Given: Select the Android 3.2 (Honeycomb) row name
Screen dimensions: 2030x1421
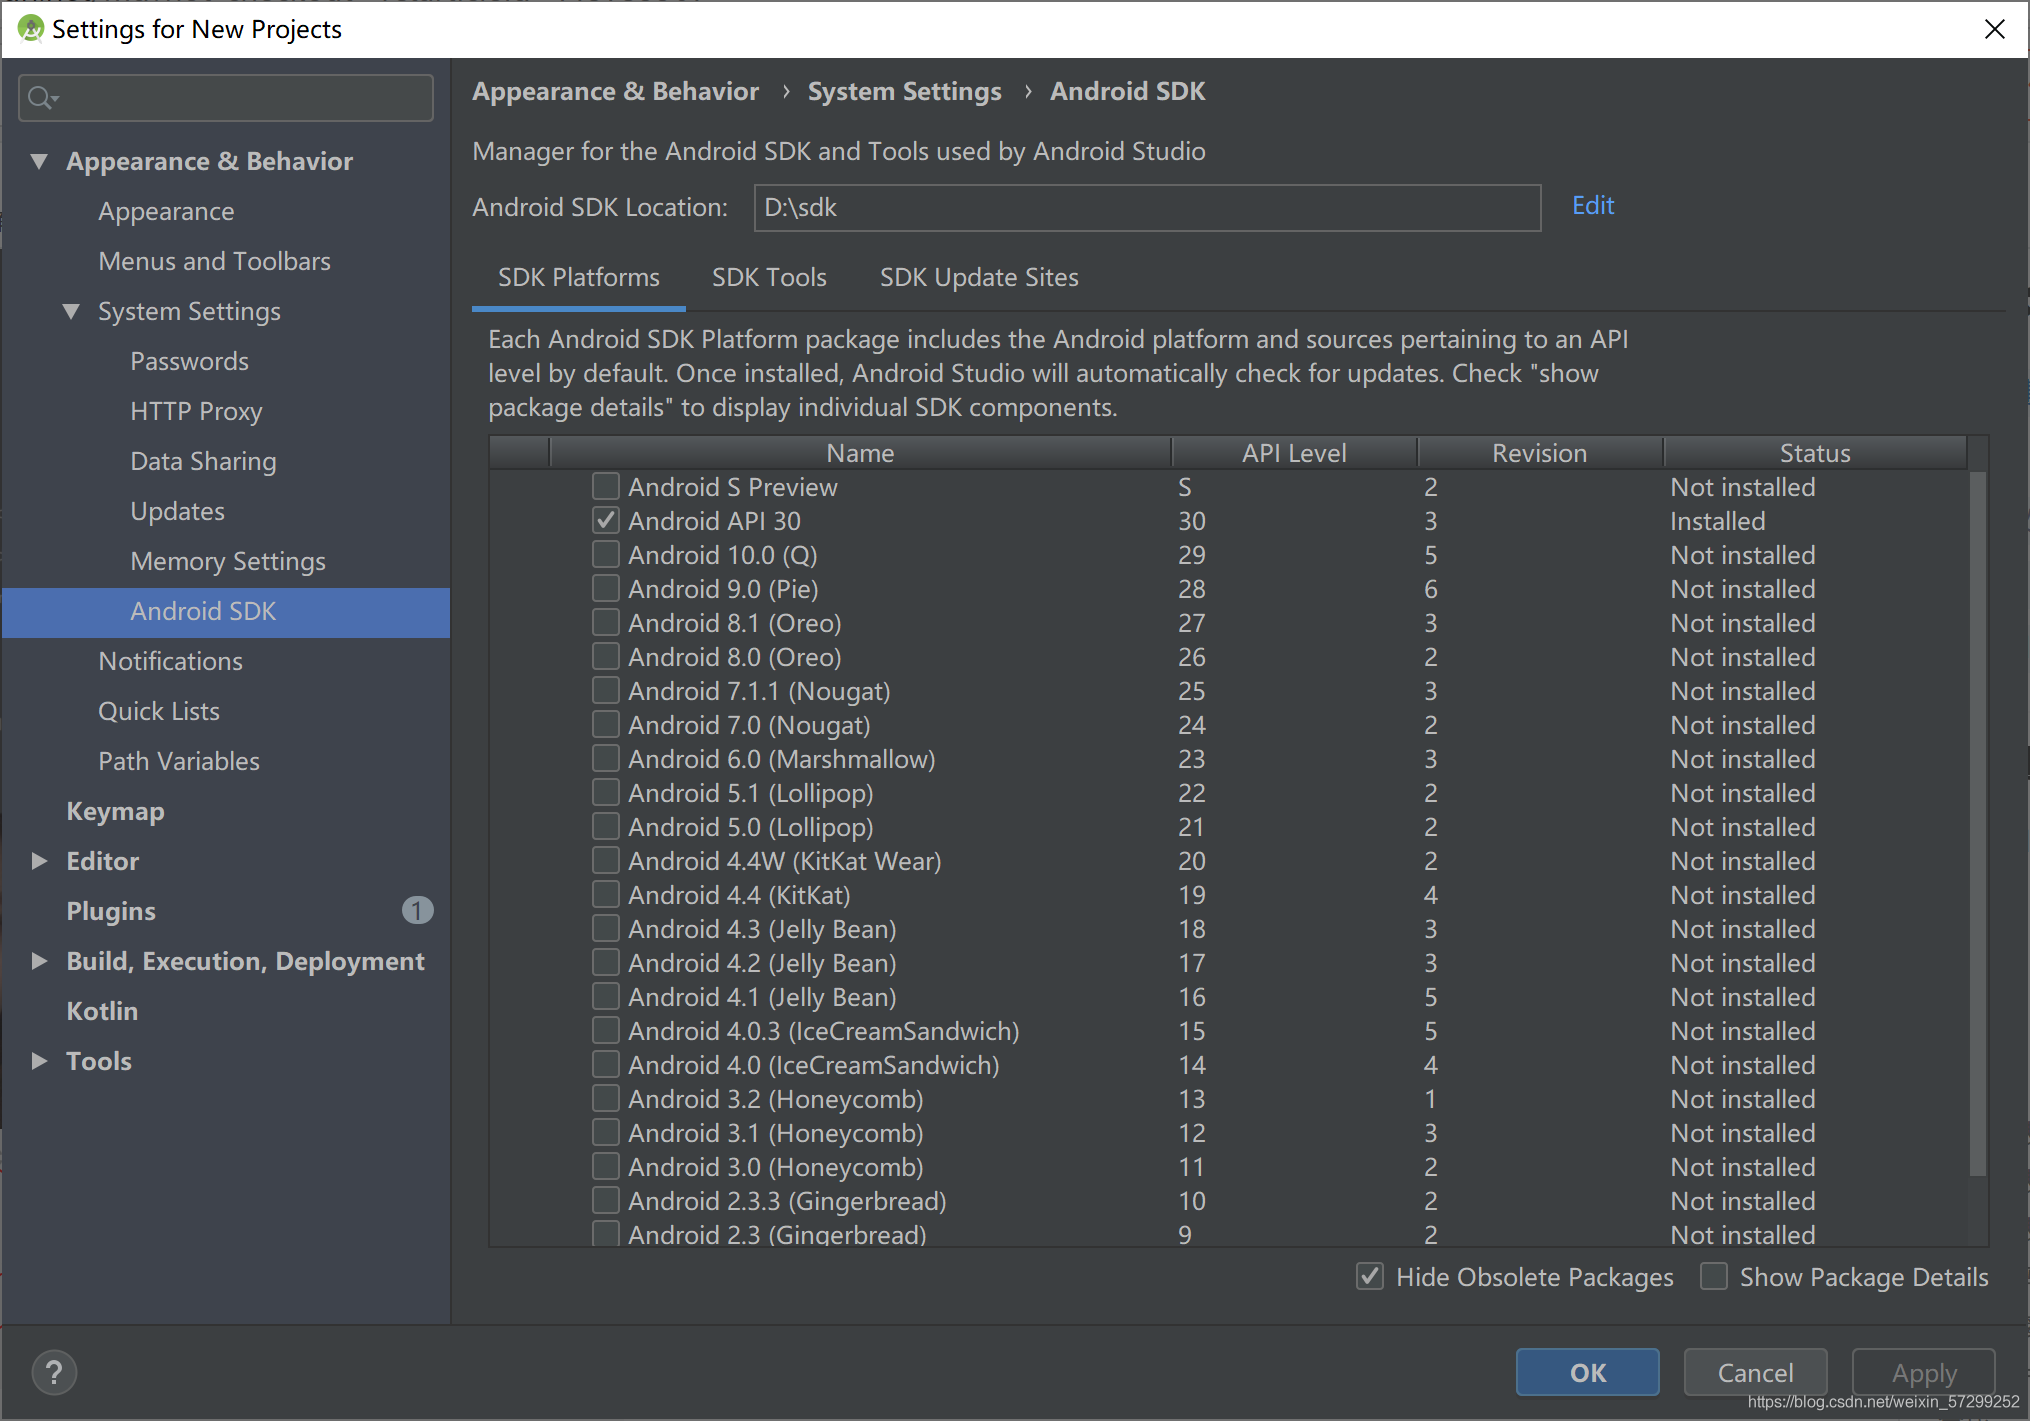Looking at the screenshot, I should tap(776, 1099).
